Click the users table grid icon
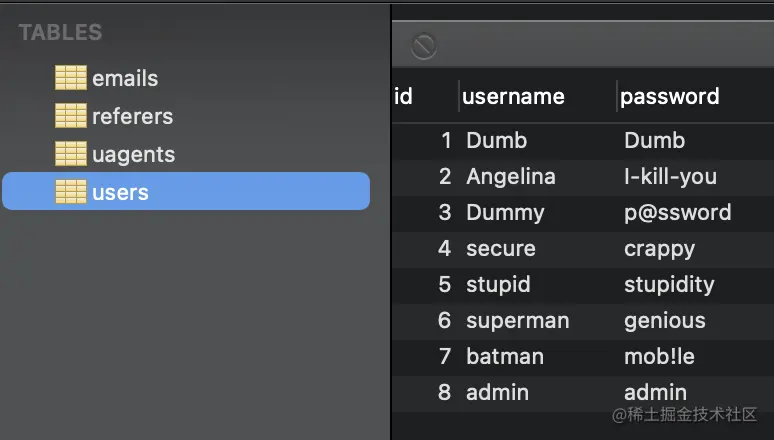Viewport: 774px width, 440px height. click(x=71, y=192)
